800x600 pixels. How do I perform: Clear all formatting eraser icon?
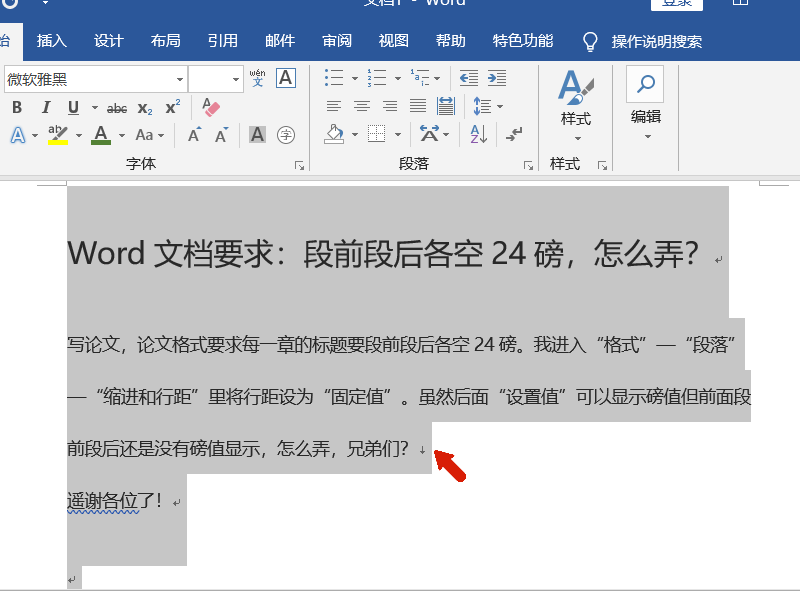211,107
